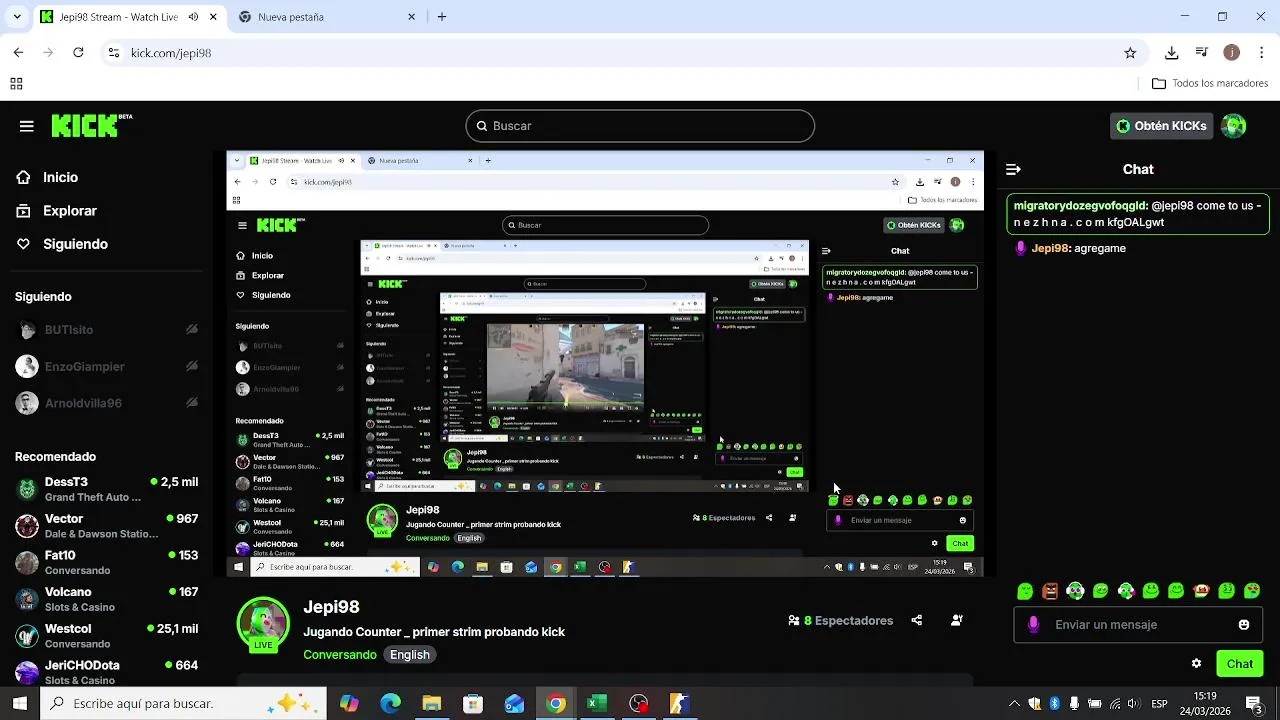
Task: Click the Buscar search field
Action: coord(640,126)
